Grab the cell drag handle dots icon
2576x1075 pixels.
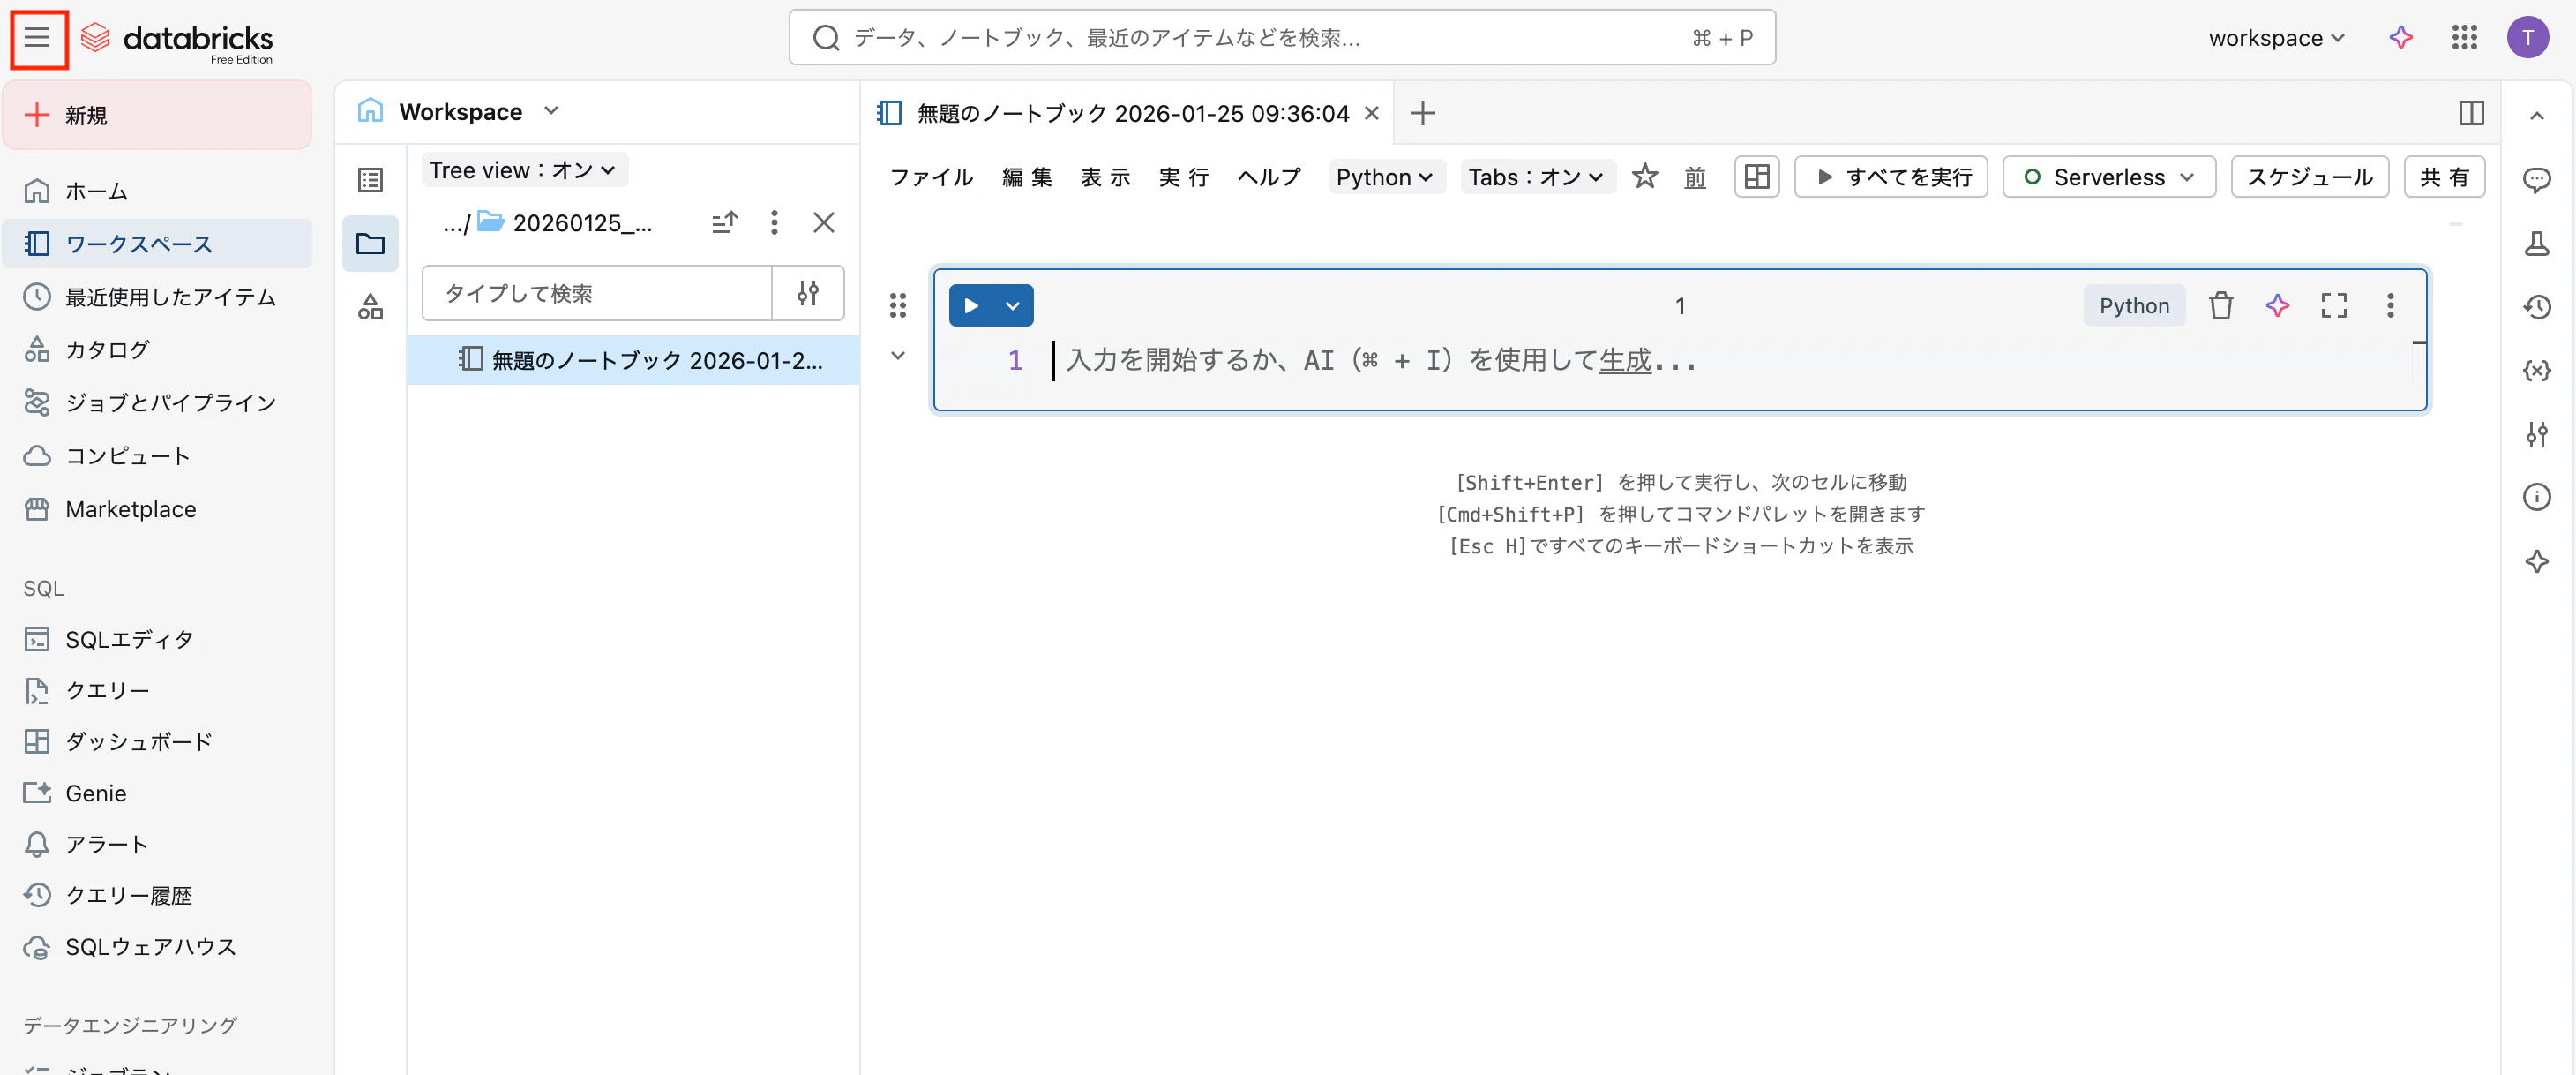[897, 305]
